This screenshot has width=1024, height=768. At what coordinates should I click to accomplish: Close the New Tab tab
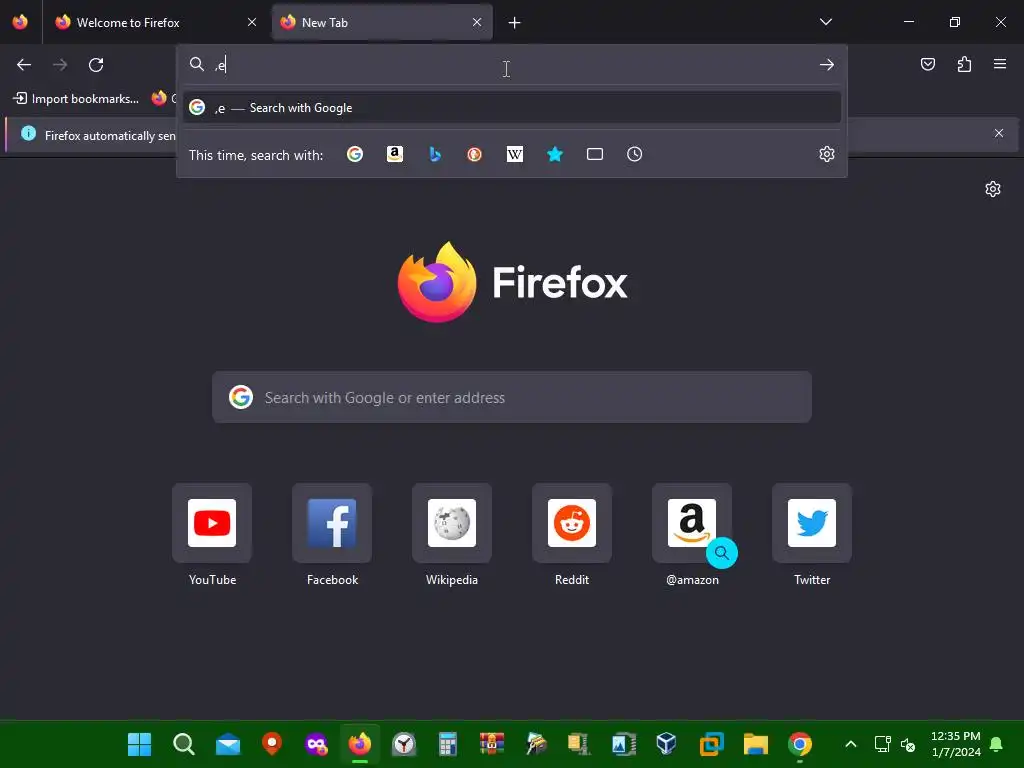(477, 22)
